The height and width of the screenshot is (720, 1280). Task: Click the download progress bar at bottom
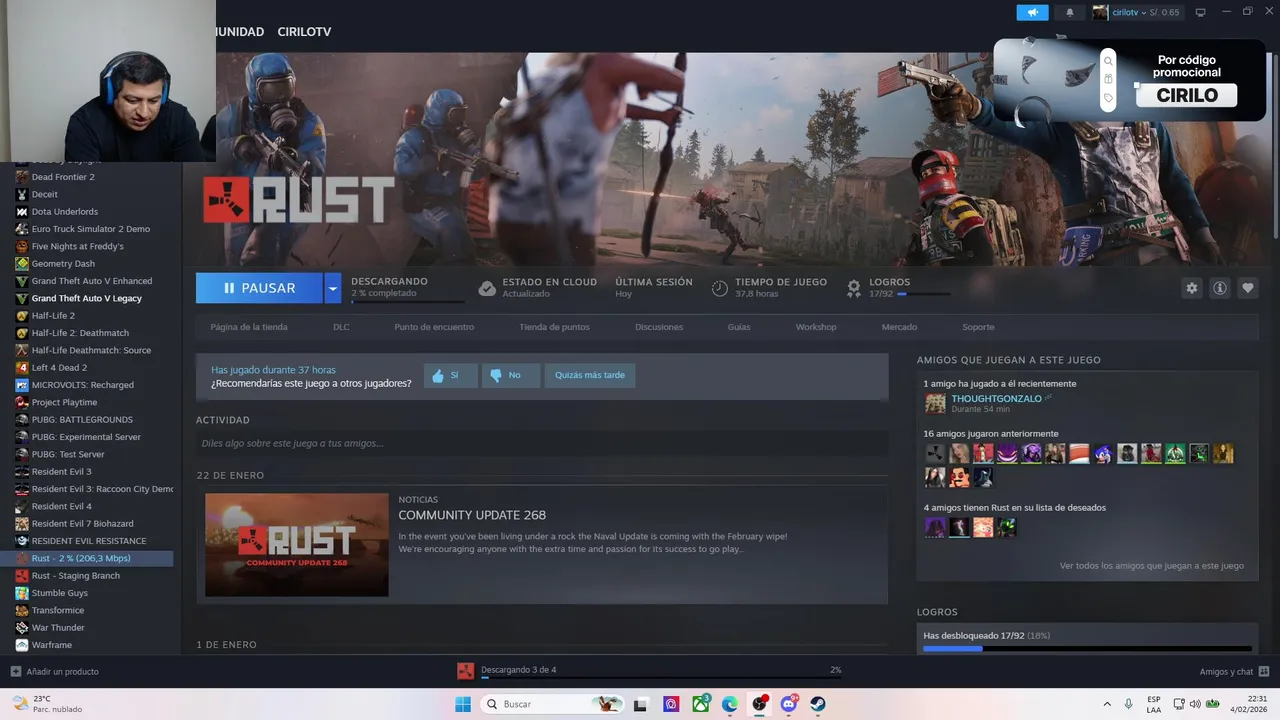(x=661, y=677)
